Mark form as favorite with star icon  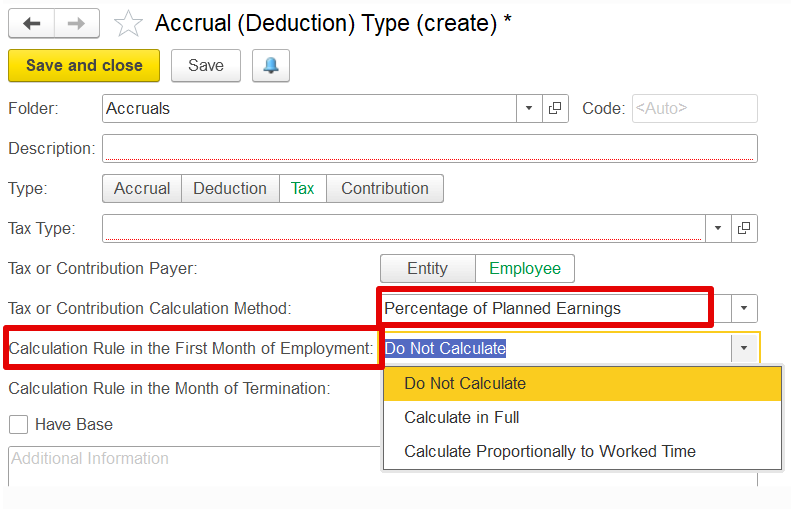(128, 24)
